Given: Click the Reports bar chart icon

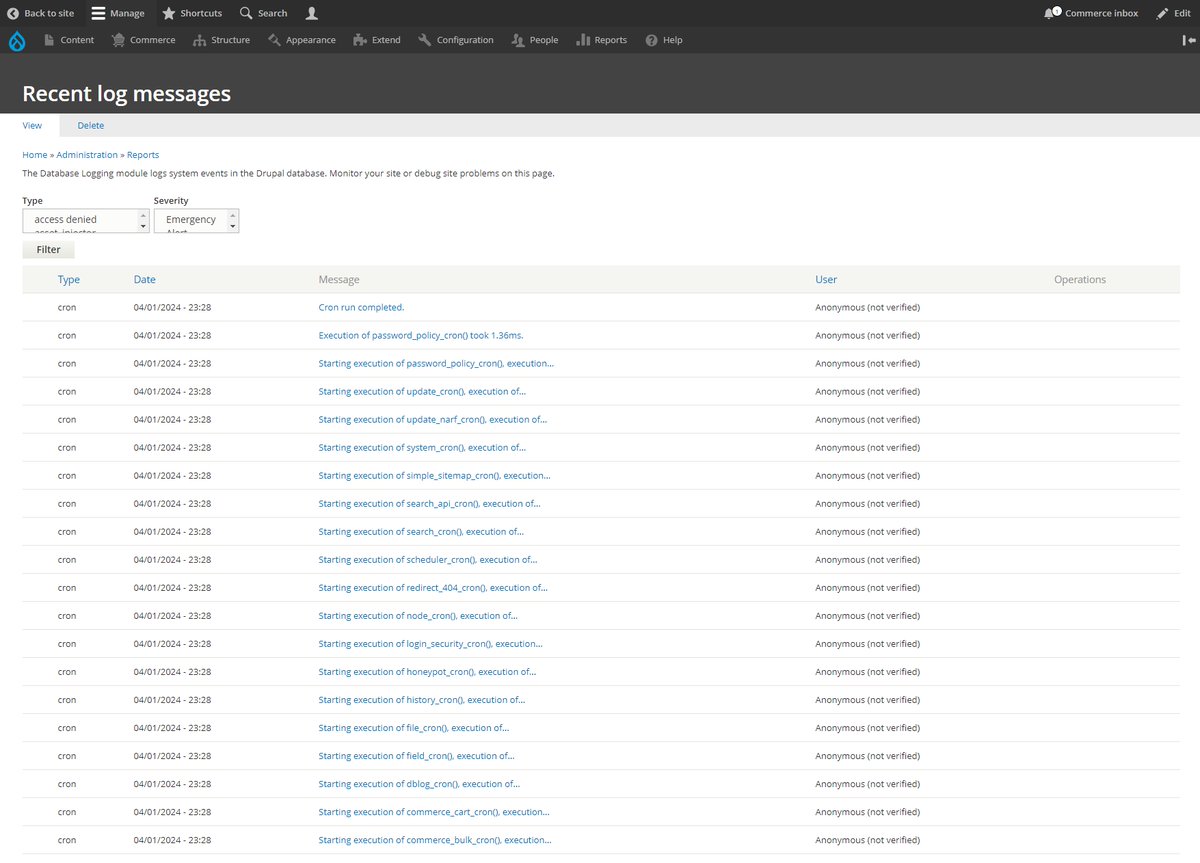Looking at the screenshot, I should pos(583,40).
